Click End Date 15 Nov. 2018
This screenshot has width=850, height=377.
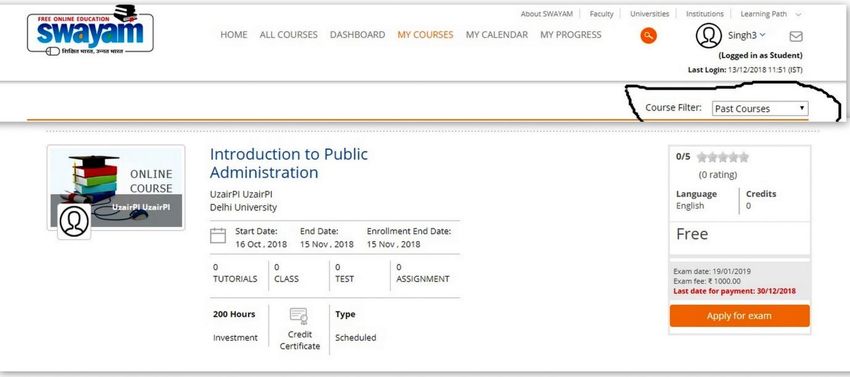click(x=327, y=238)
